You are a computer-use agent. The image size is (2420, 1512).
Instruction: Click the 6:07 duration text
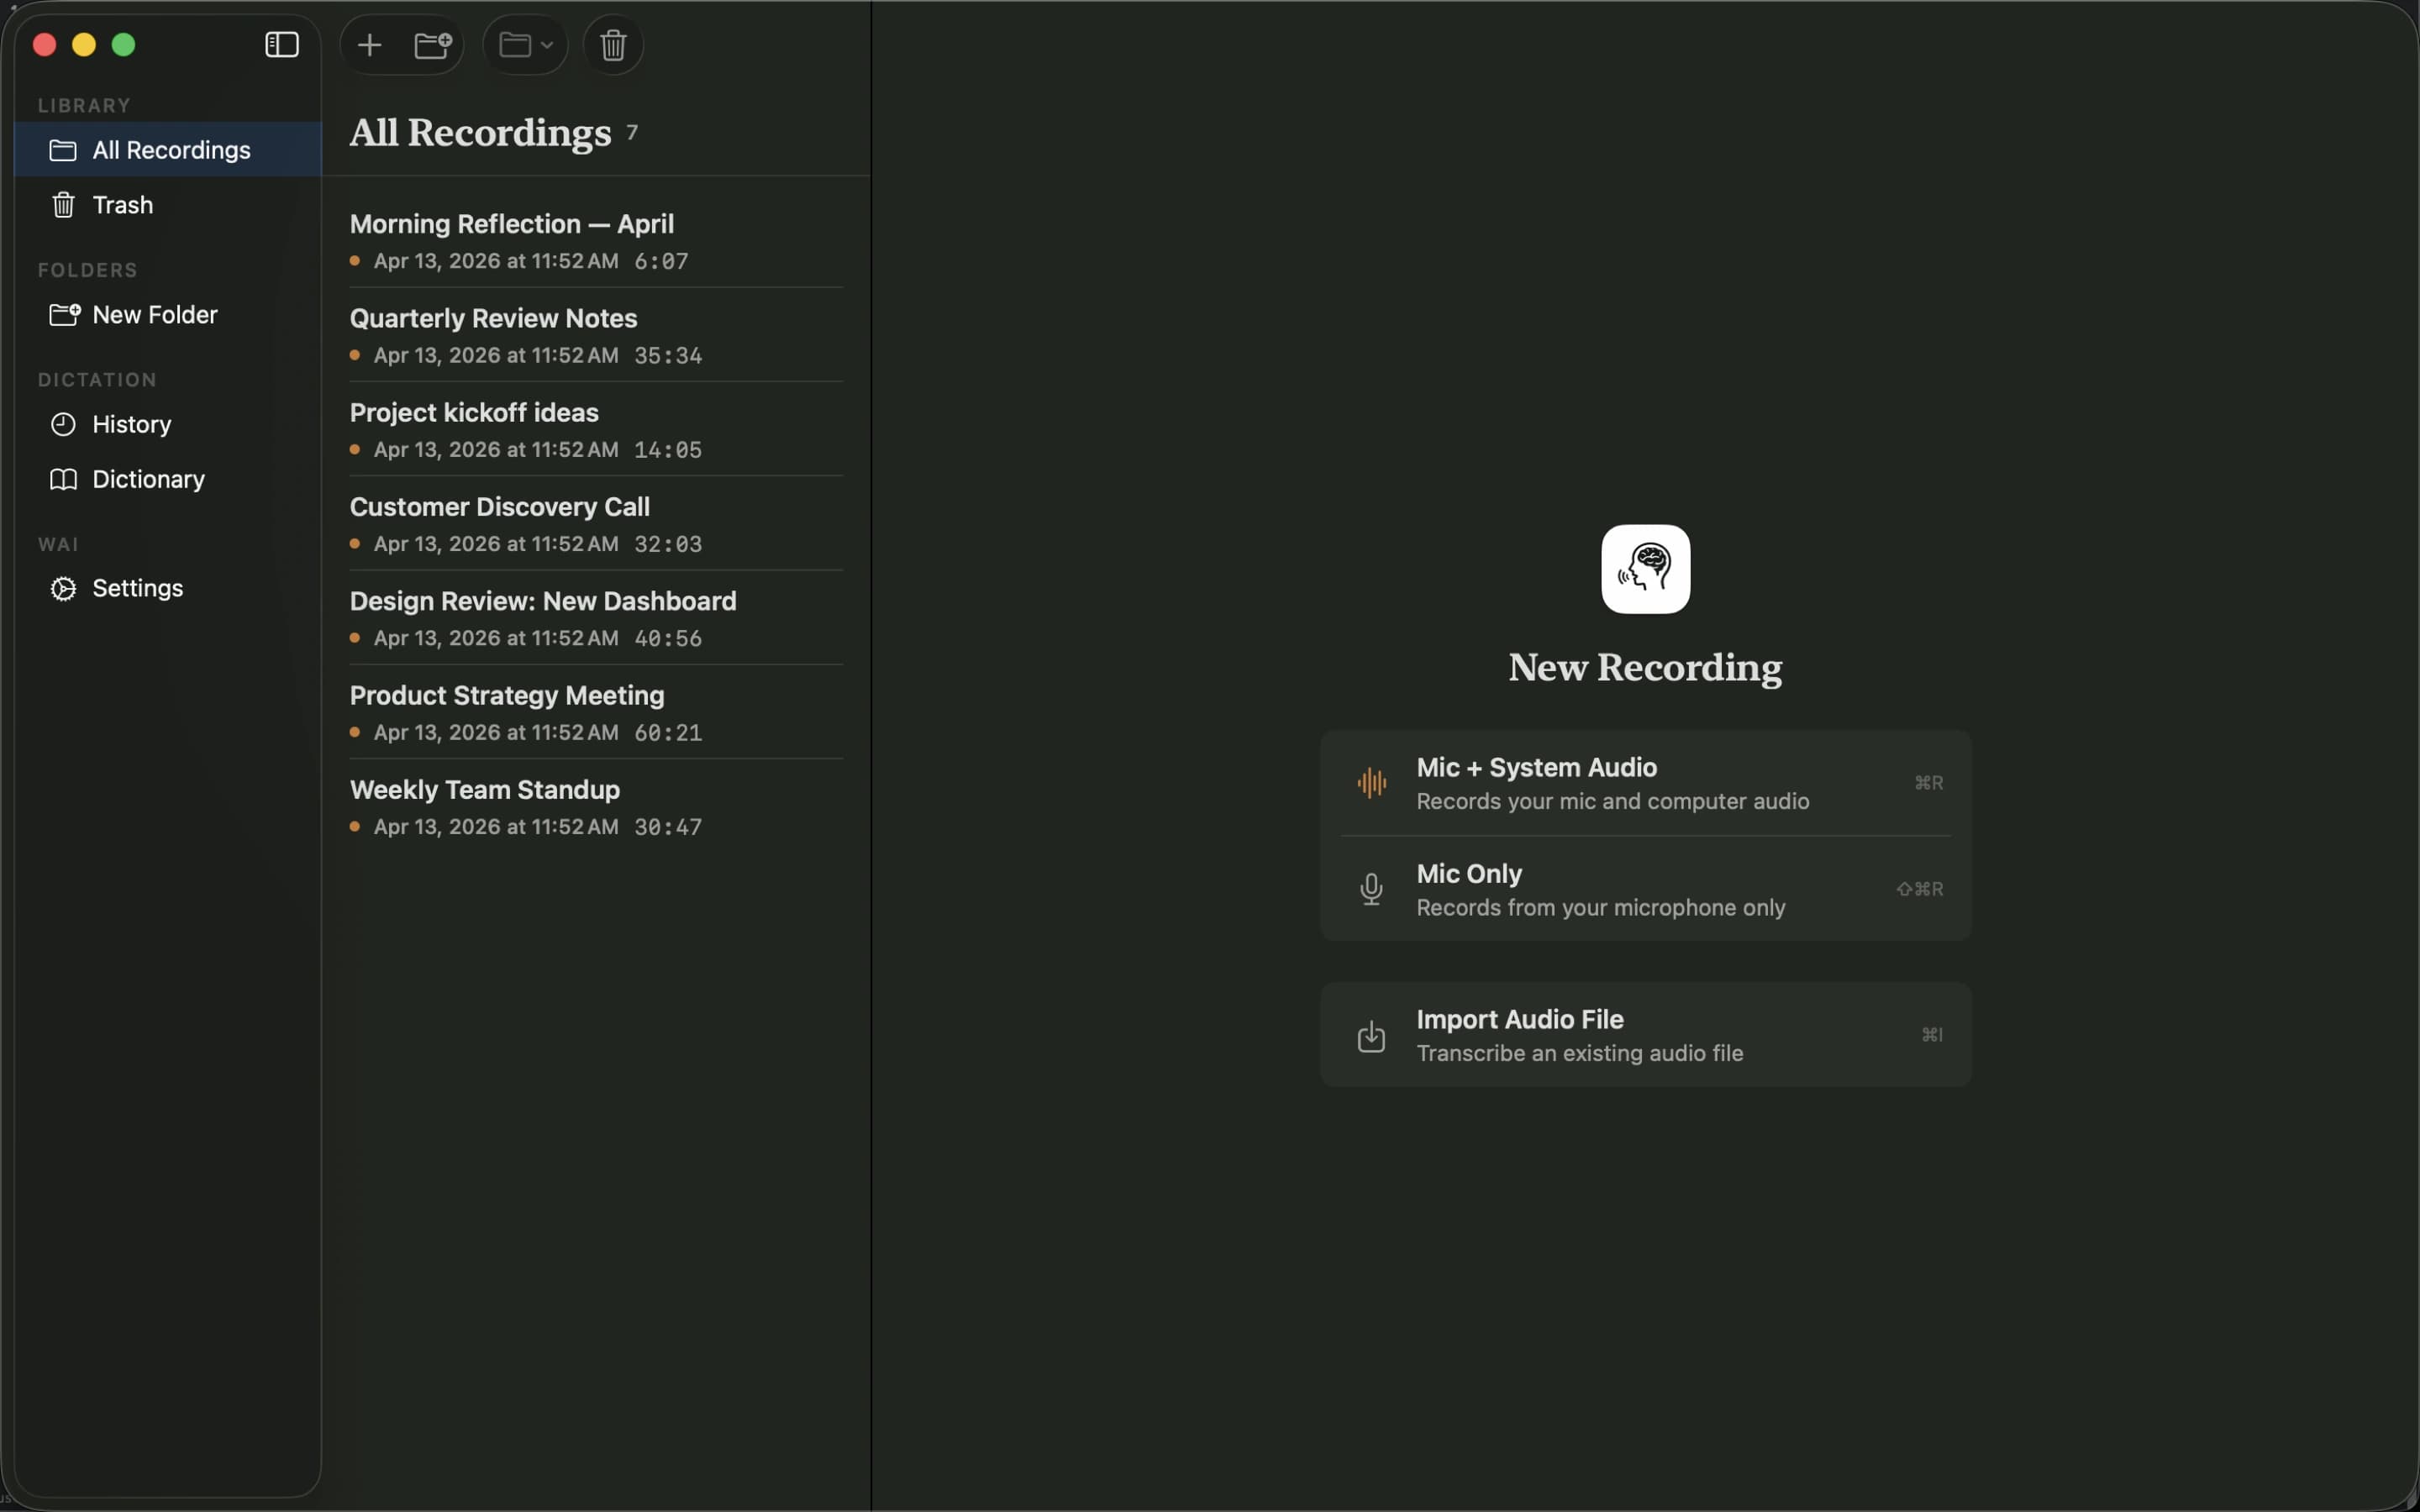click(661, 261)
